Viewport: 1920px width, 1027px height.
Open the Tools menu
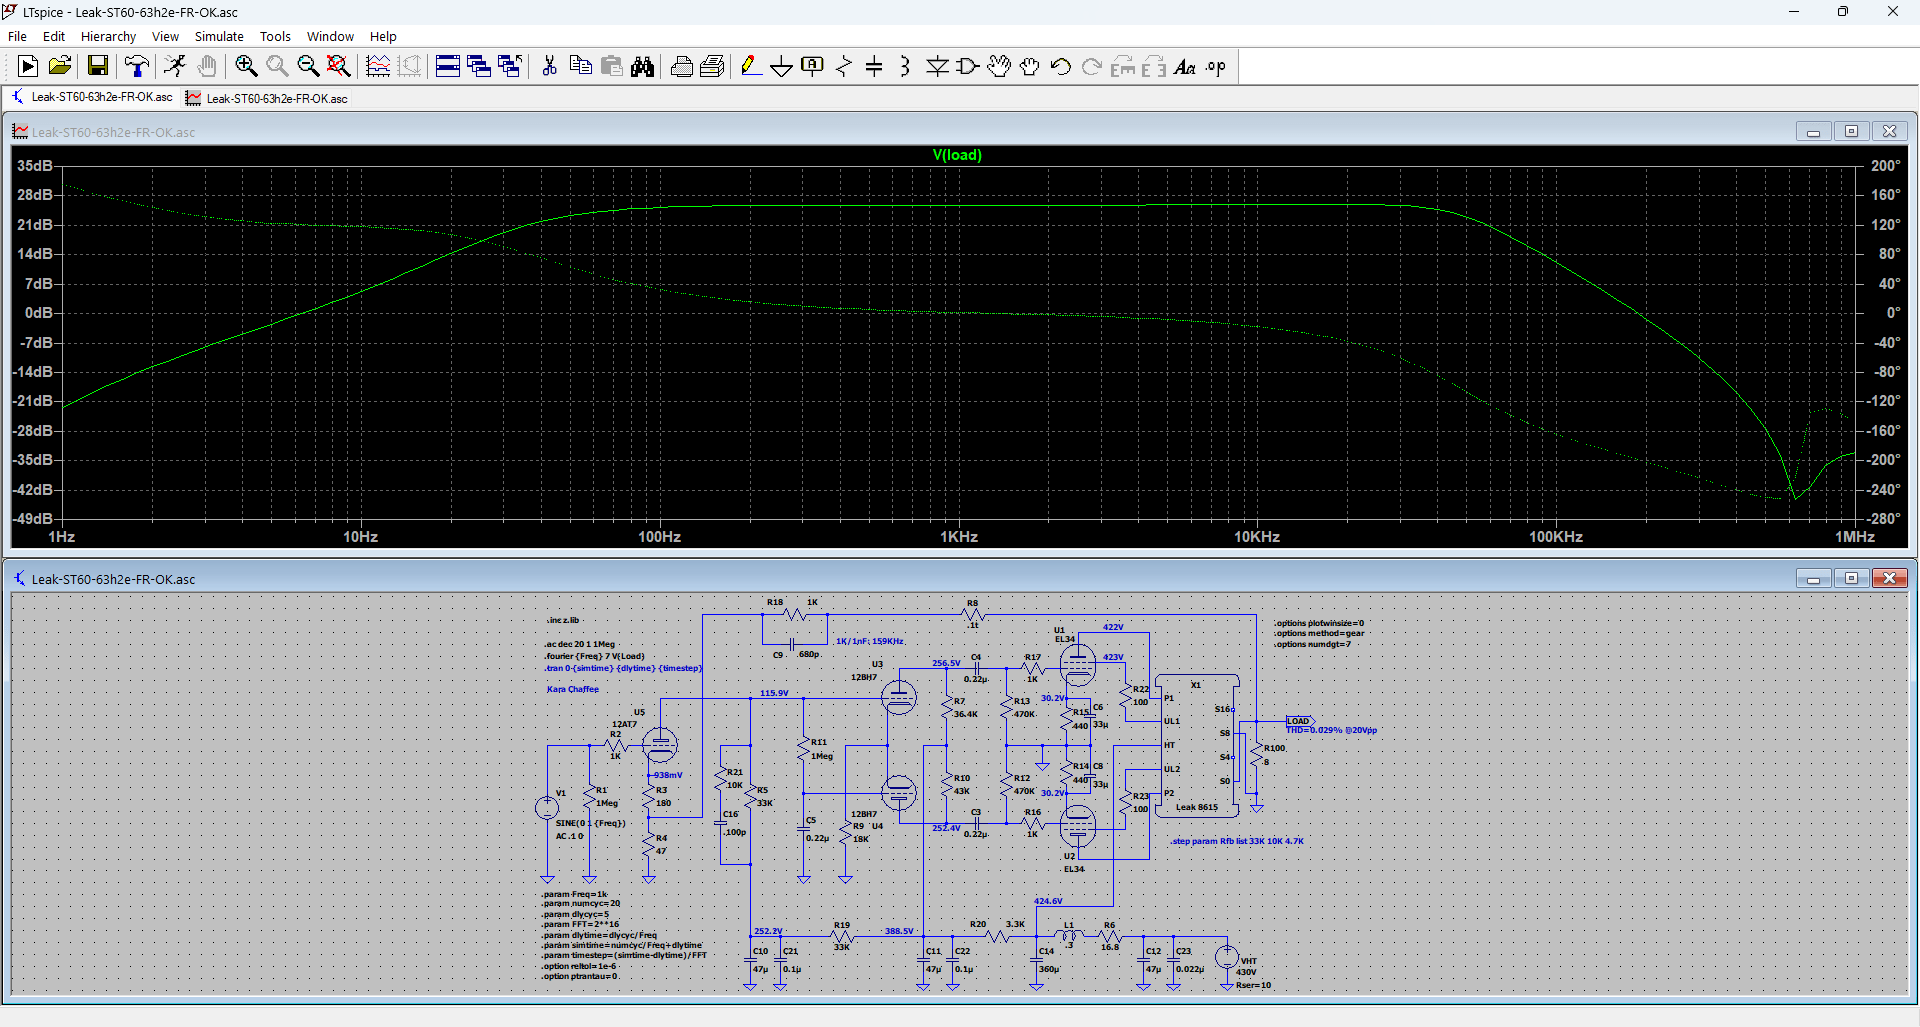tap(275, 36)
